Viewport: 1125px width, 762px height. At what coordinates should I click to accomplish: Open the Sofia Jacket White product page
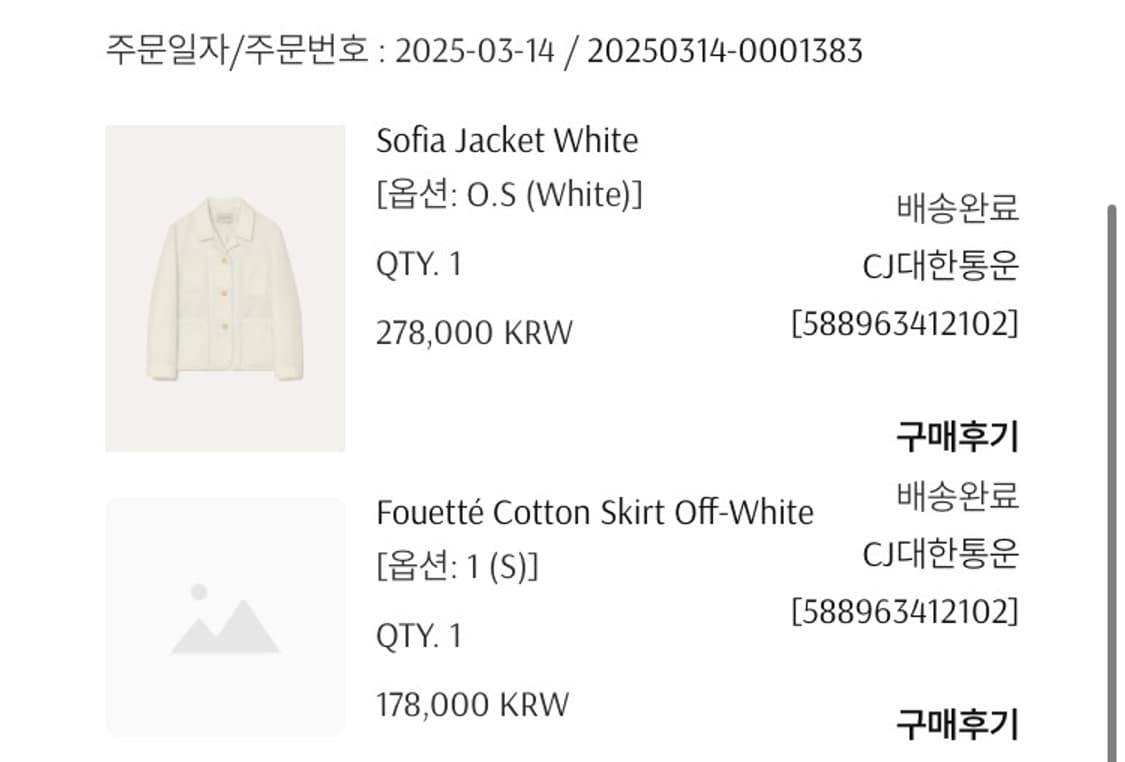coord(506,140)
